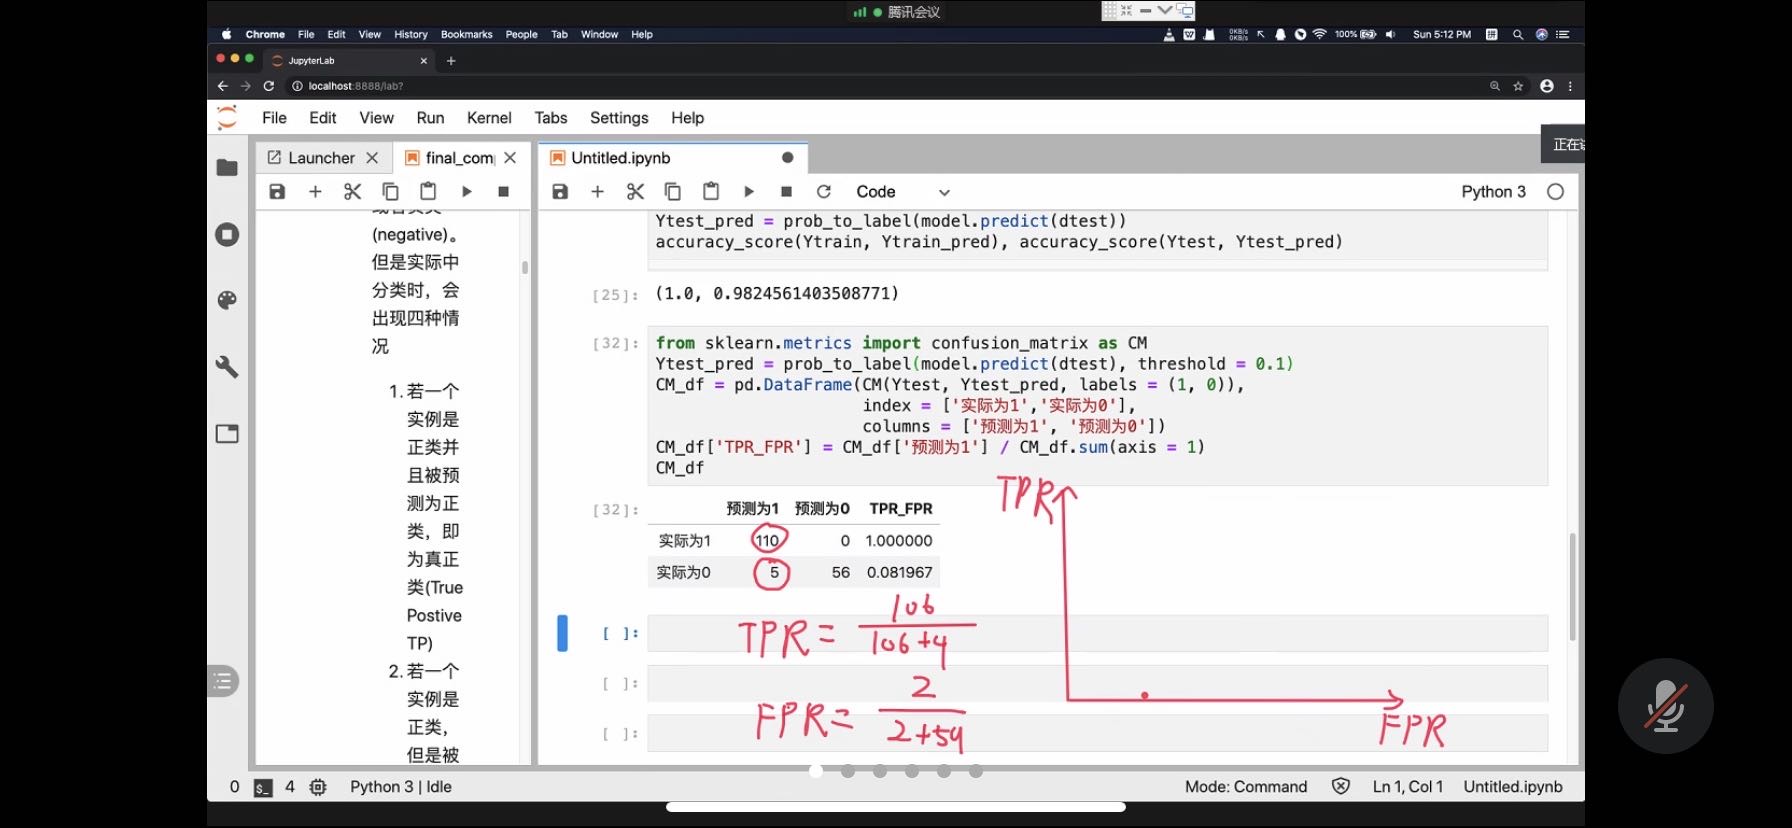Interrupt the kernel with the stop icon
The image size is (1792, 828).
(x=786, y=192)
